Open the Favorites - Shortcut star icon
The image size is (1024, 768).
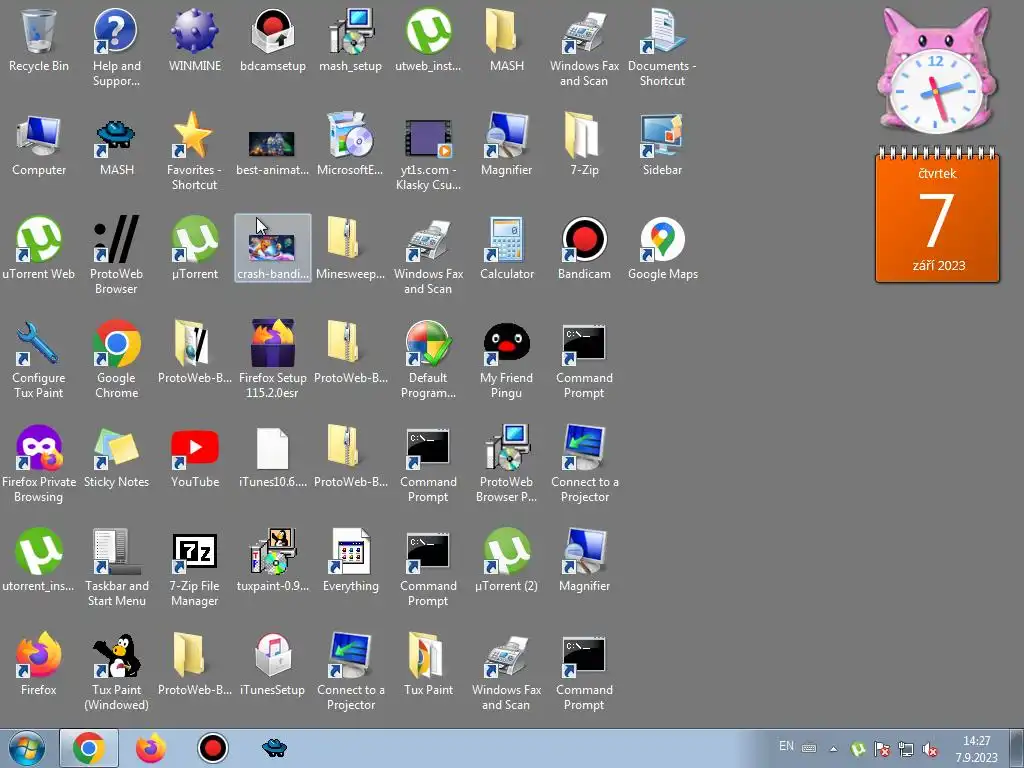point(194,150)
